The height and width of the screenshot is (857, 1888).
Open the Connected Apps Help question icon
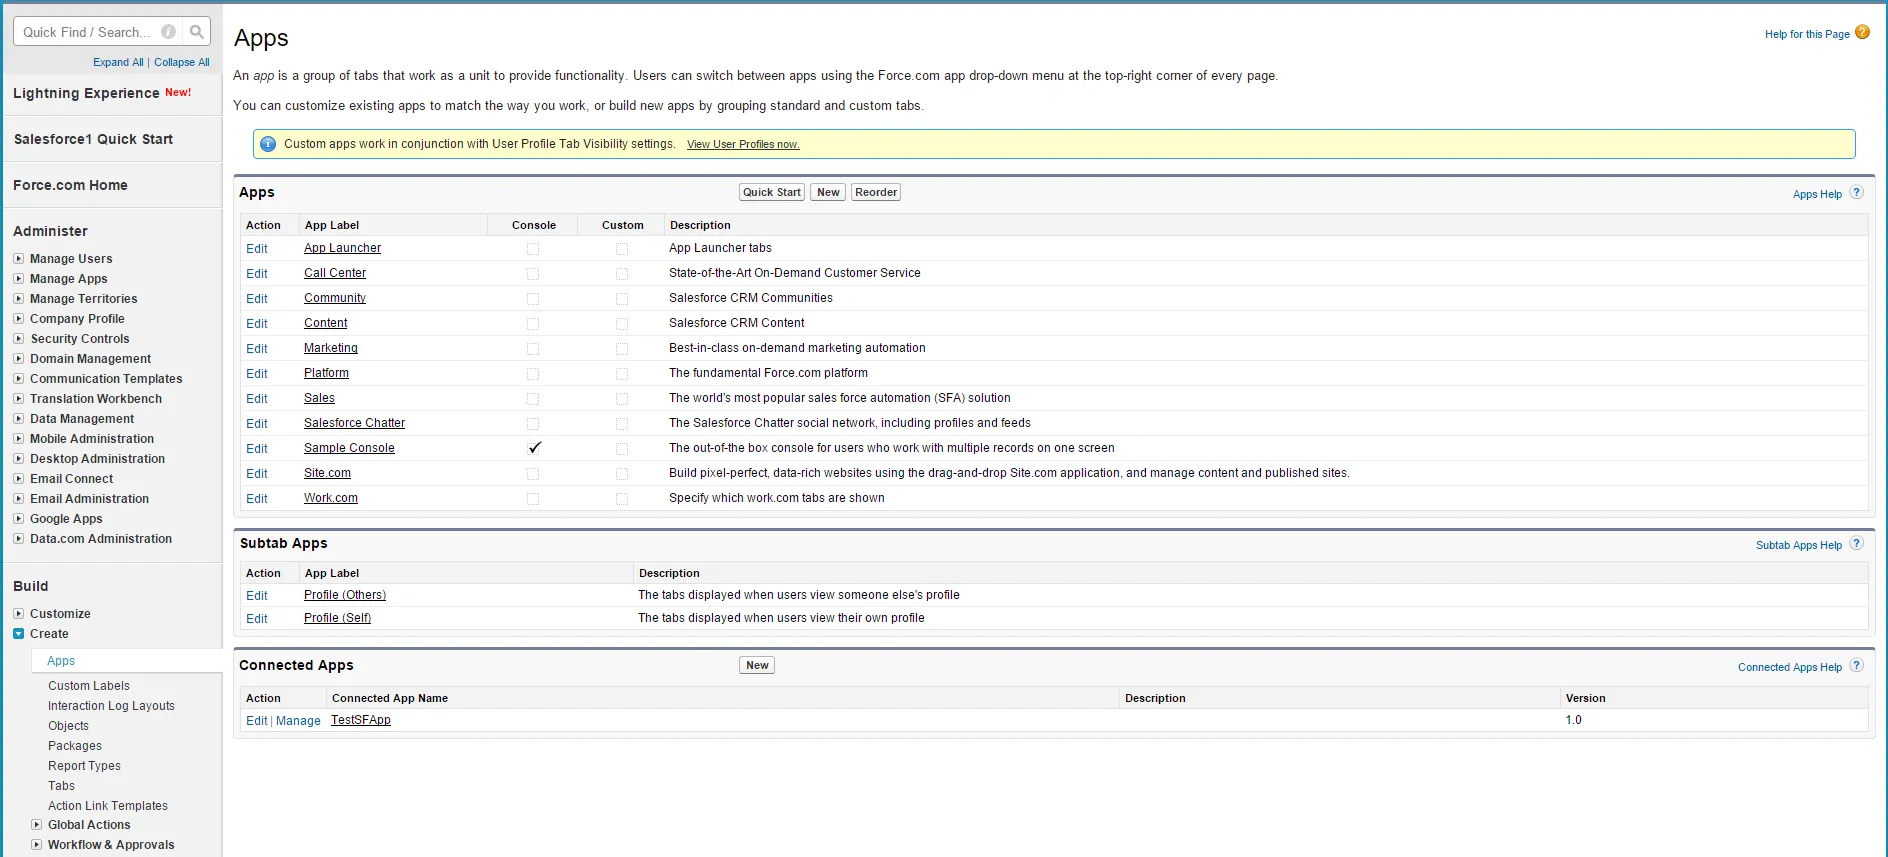1856,666
